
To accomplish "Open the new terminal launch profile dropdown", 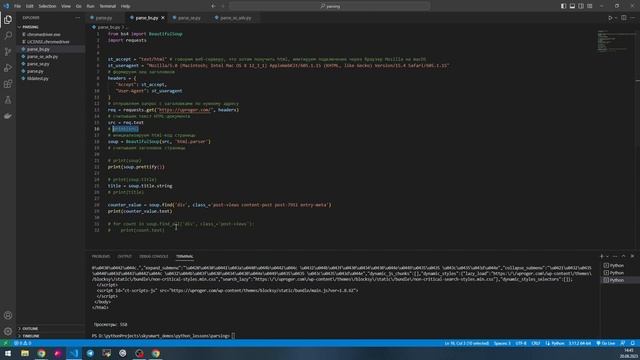I will [607, 256].
